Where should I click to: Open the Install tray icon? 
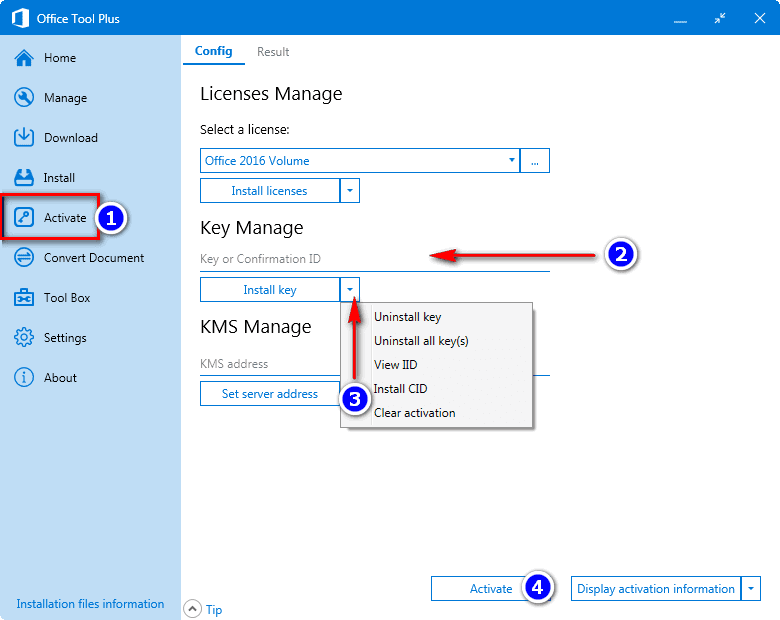point(24,178)
